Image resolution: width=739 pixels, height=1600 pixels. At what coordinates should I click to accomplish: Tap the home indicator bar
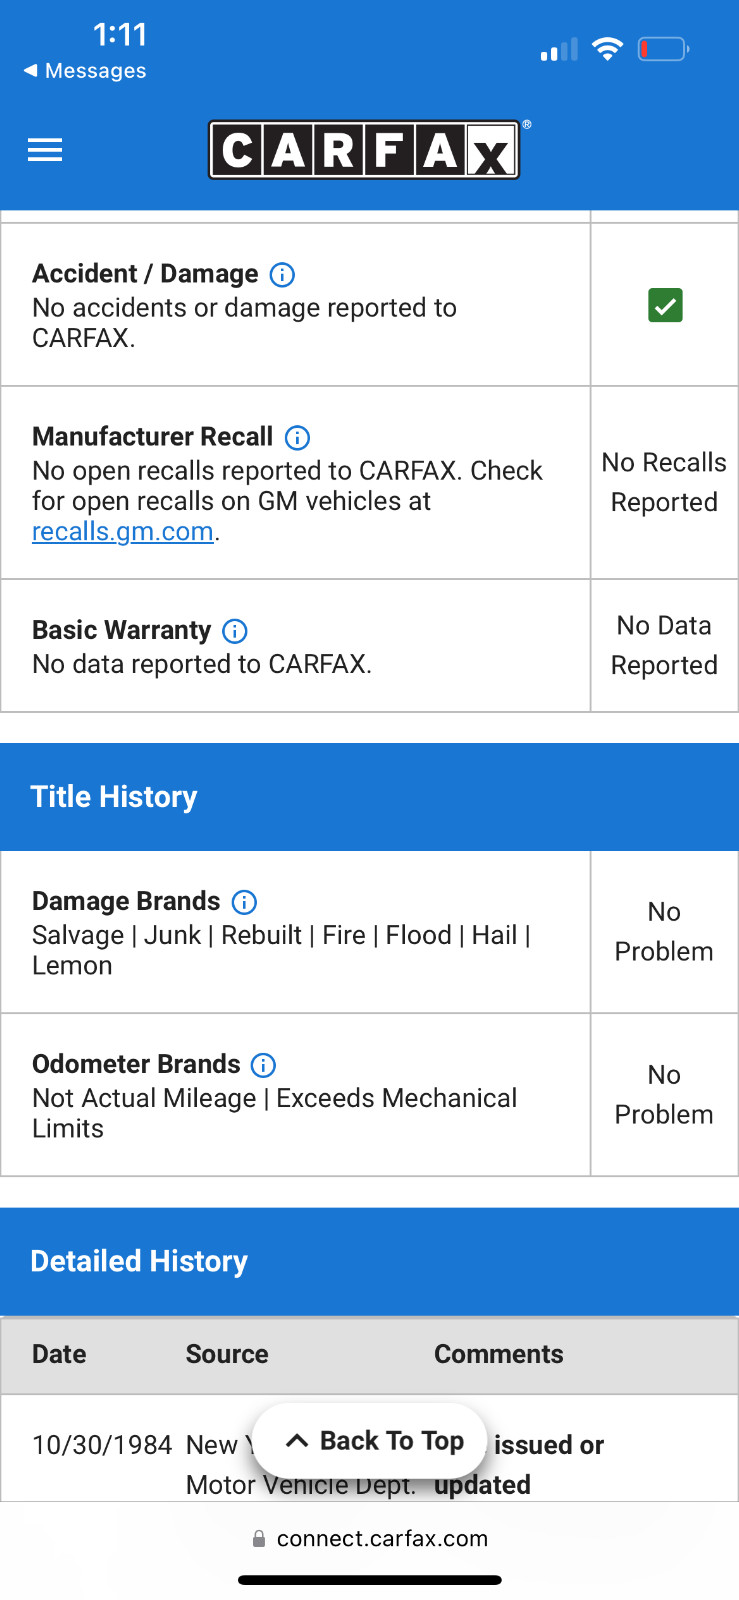(370, 1580)
